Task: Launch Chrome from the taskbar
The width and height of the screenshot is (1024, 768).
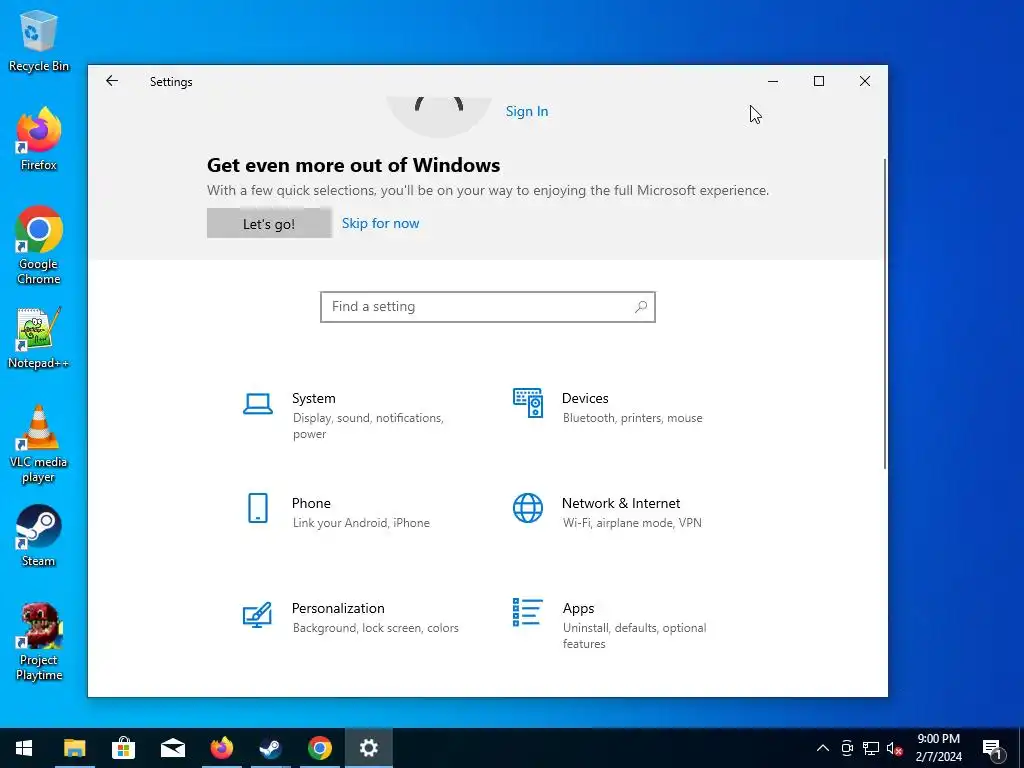Action: coord(319,748)
